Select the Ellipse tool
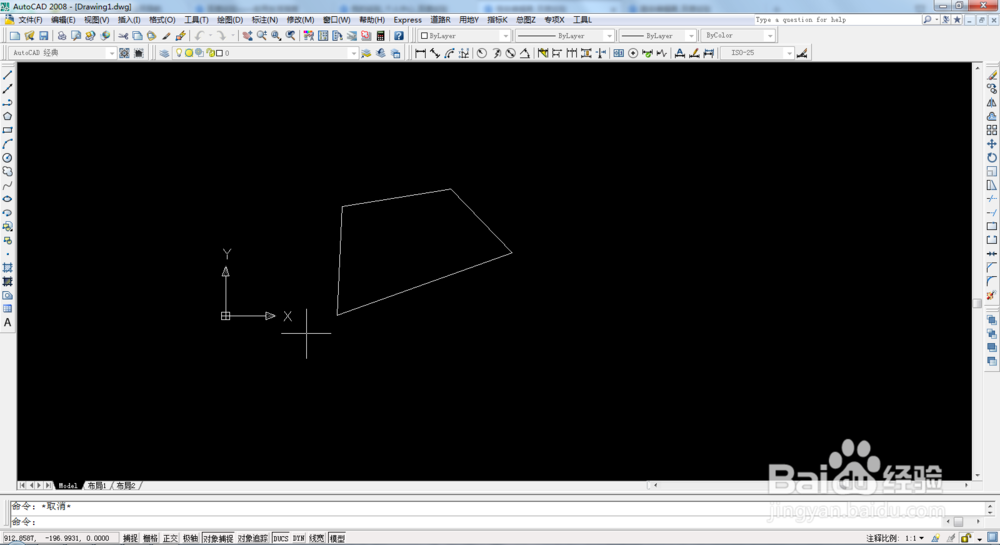The image size is (1000, 545). point(8,199)
